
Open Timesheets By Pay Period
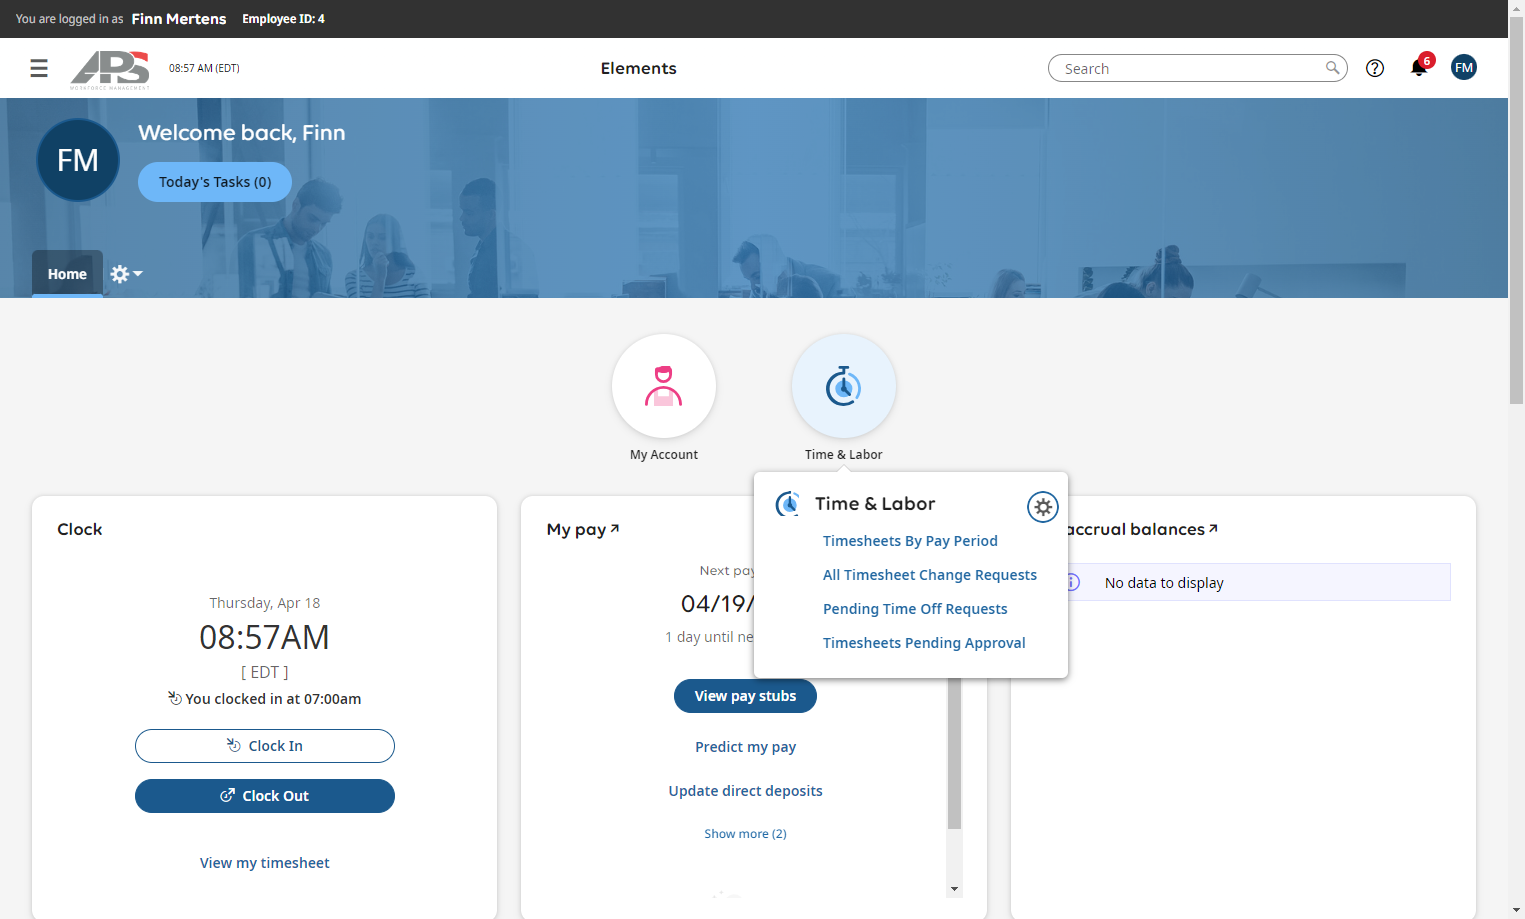pos(910,541)
